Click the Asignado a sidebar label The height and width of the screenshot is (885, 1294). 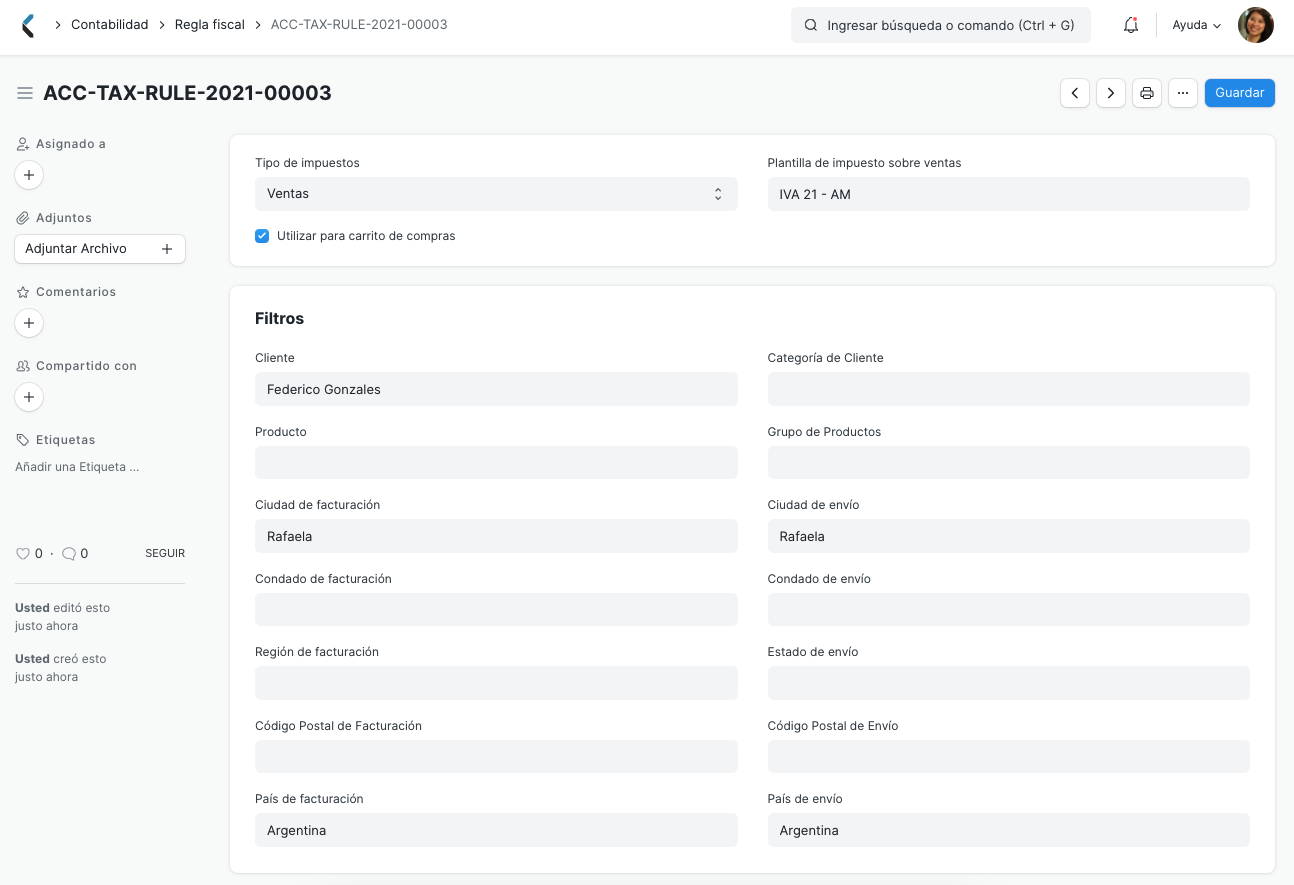coord(70,144)
